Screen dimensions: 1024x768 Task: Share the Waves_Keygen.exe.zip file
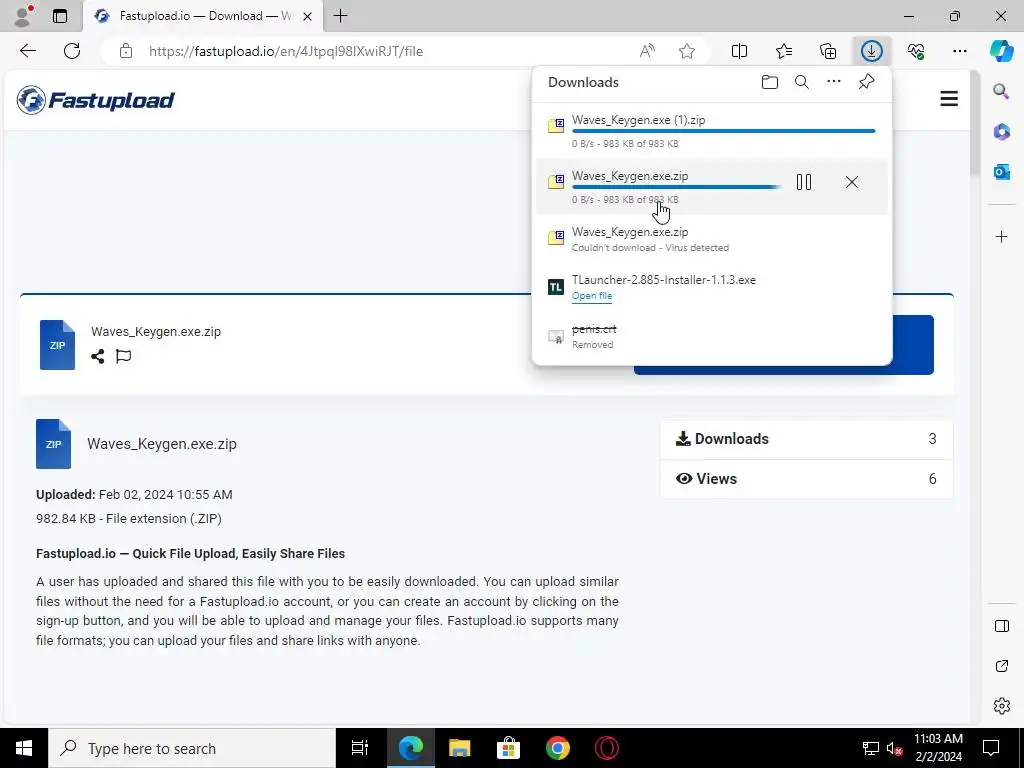coord(98,356)
